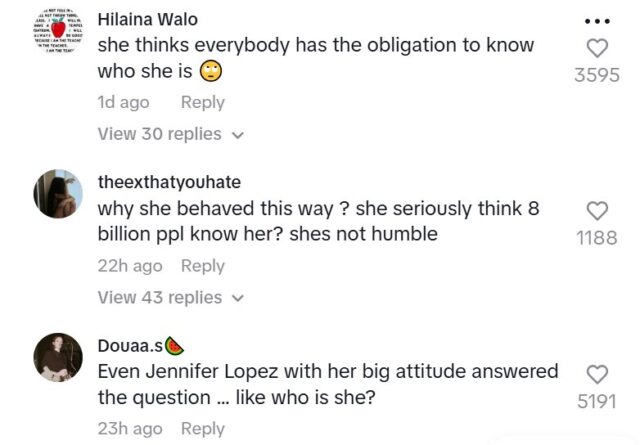This screenshot has width=640, height=445.
Task: Click the chevron beside View 43 replies
Action: coord(237,298)
